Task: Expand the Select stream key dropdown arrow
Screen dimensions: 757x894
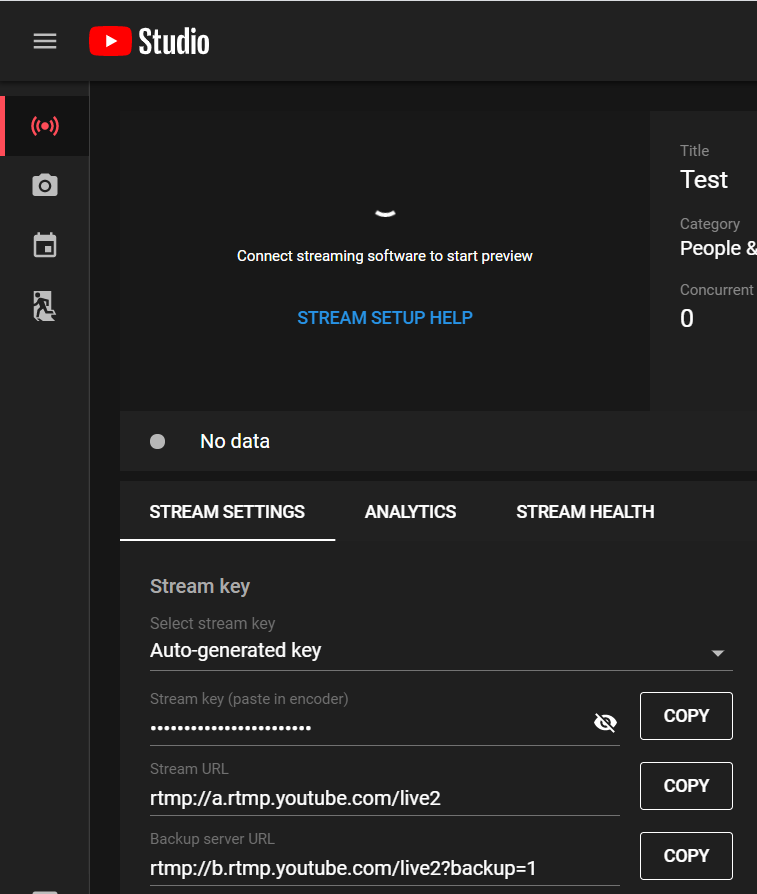Action: tap(717, 653)
